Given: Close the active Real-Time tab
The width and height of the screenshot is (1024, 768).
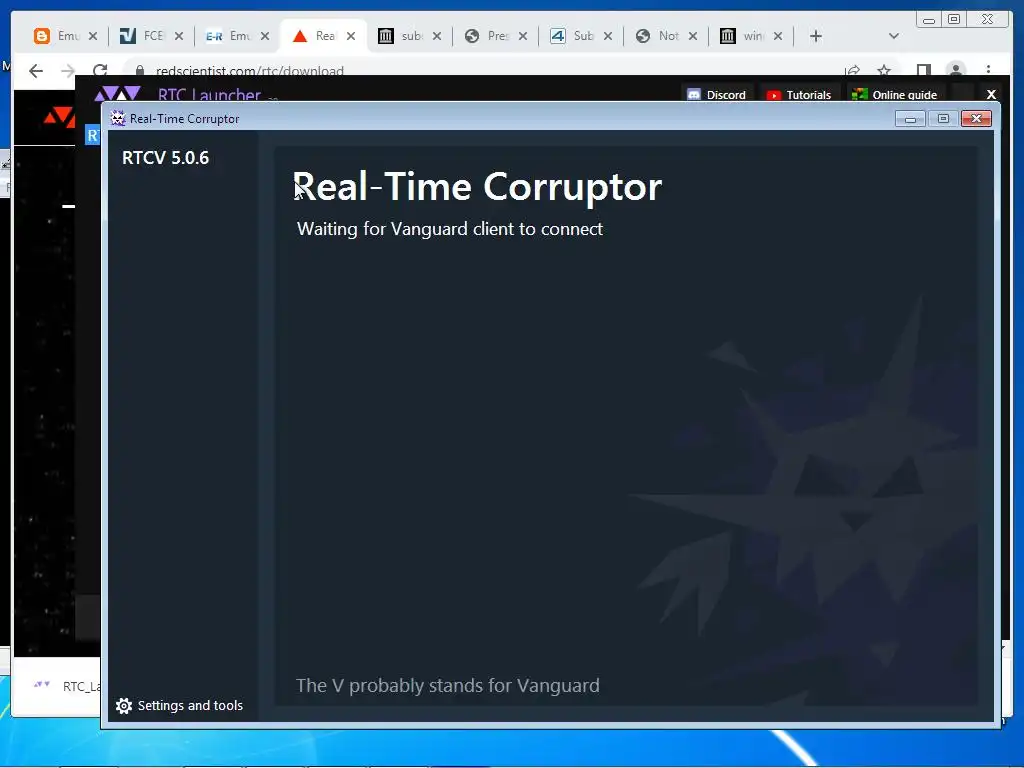Looking at the screenshot, I should (x=351, y=36).
